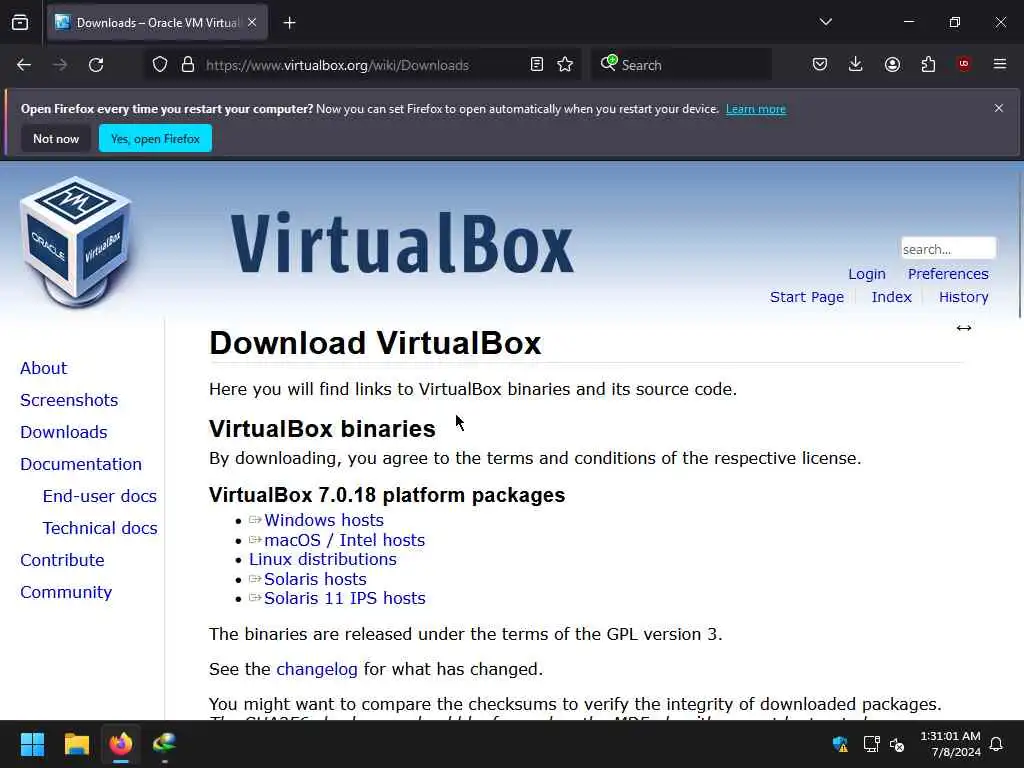Toggle the page width arrows icon
This screenshot has height=768, width=1024.
(963, 328)
